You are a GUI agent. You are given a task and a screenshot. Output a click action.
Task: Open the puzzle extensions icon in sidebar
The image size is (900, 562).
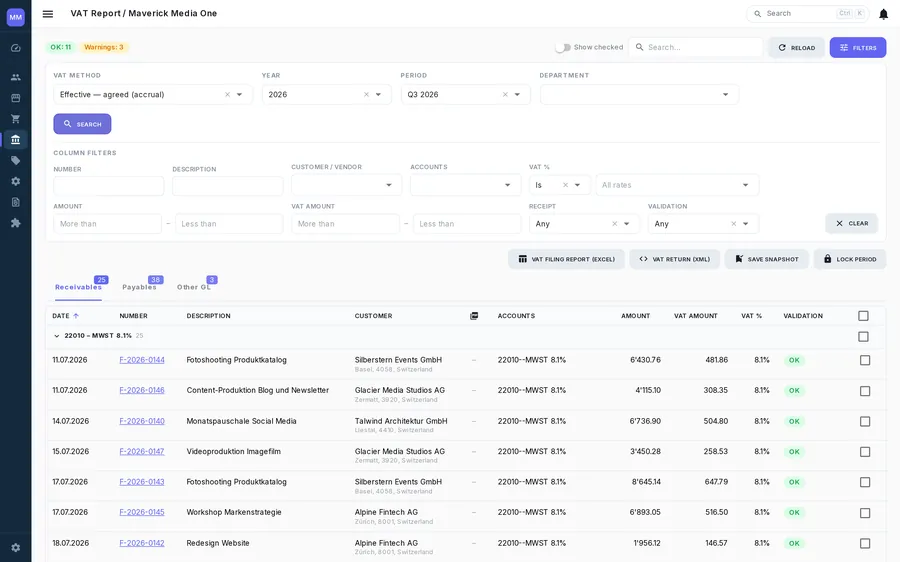(x=15, y=223)
